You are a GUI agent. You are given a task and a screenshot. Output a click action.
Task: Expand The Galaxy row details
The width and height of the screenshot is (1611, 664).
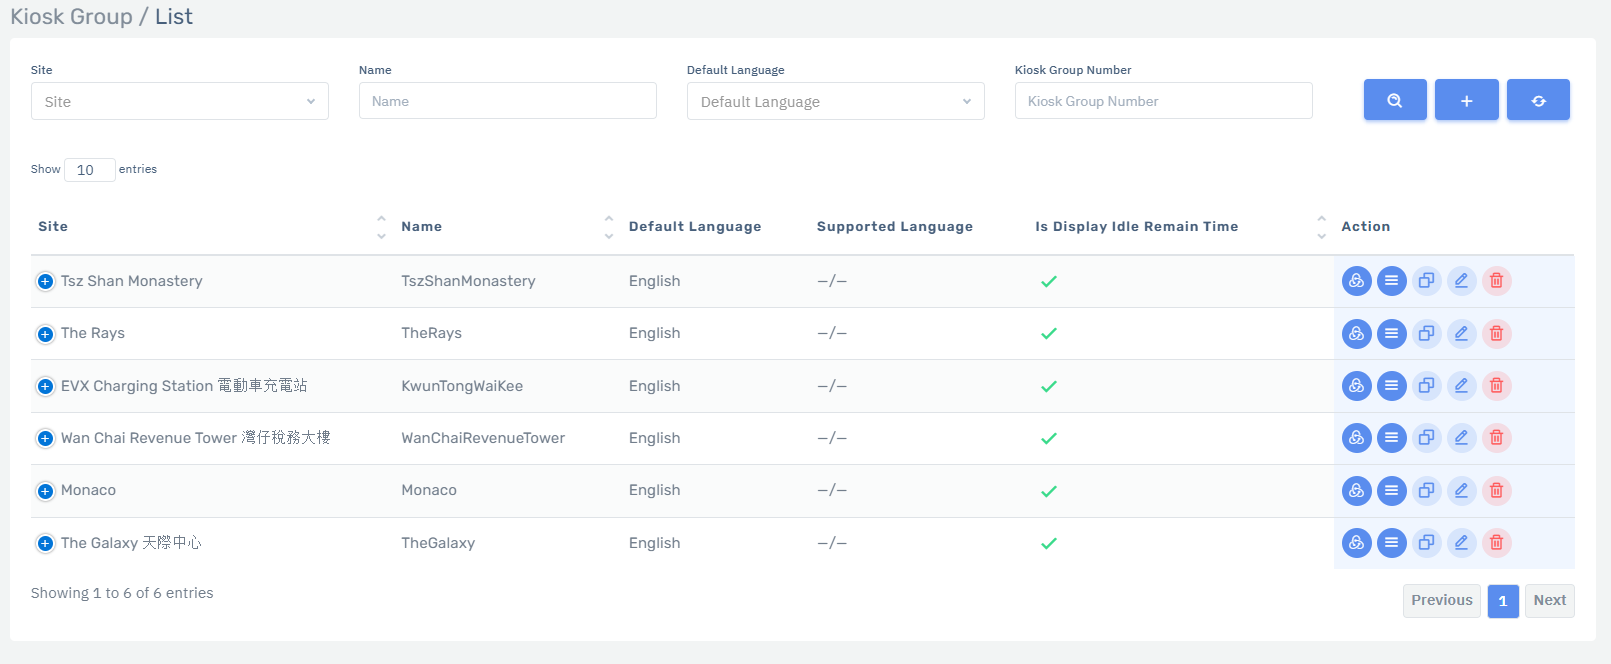tap(45, 543)
